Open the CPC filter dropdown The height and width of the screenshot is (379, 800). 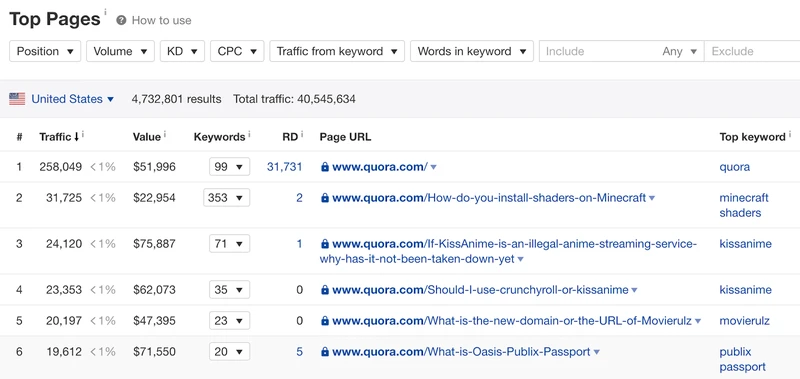pyautogui.click(x=237, y=51)
